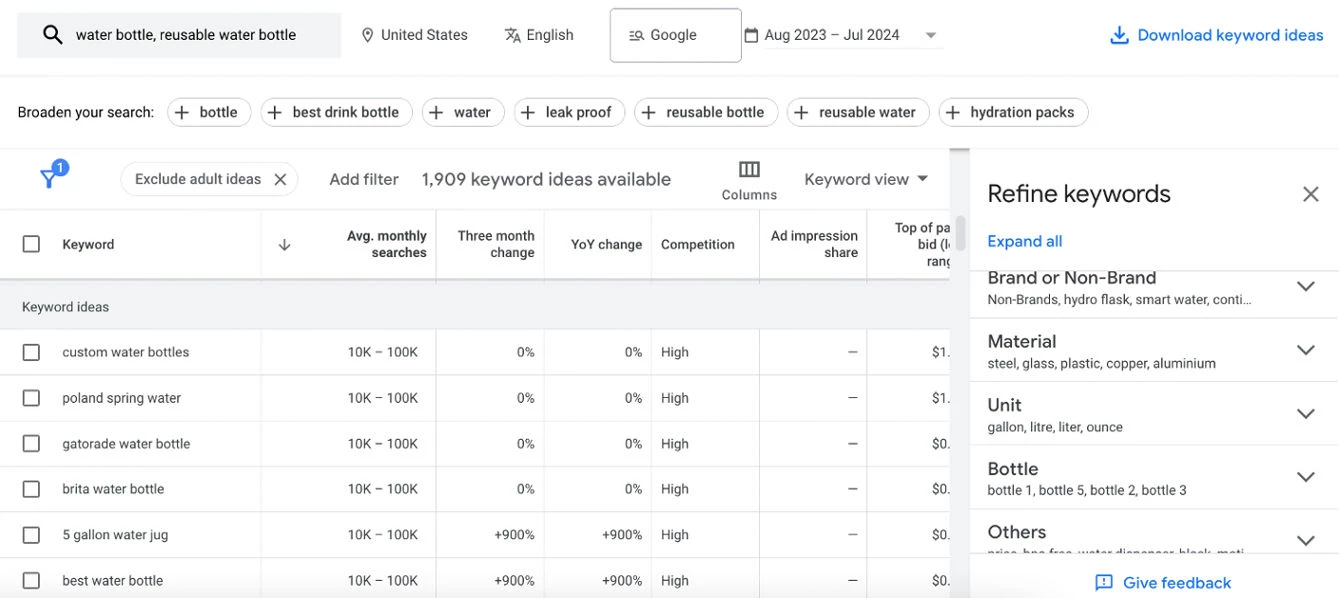Click the 'poland spring water' keyword text
The height and width of the screenshot is (598, 1339).
tap(121, 398)
